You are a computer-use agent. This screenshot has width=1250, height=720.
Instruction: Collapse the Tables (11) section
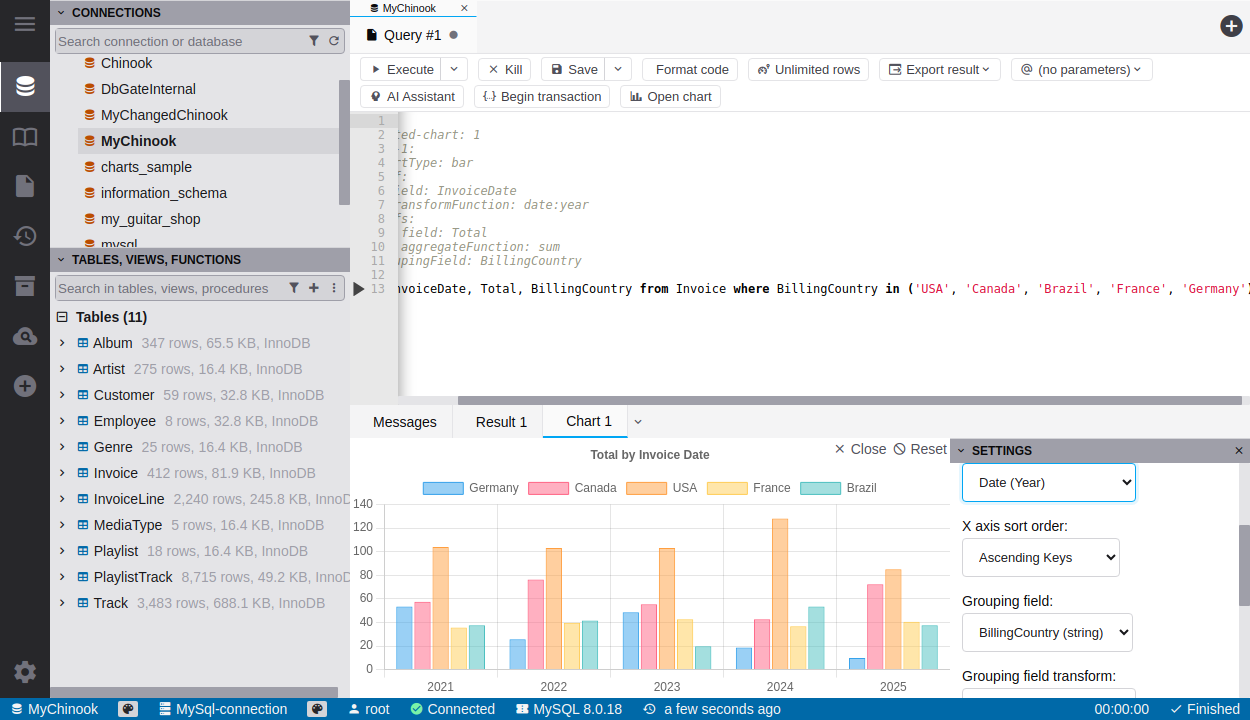tap(62, 317)
